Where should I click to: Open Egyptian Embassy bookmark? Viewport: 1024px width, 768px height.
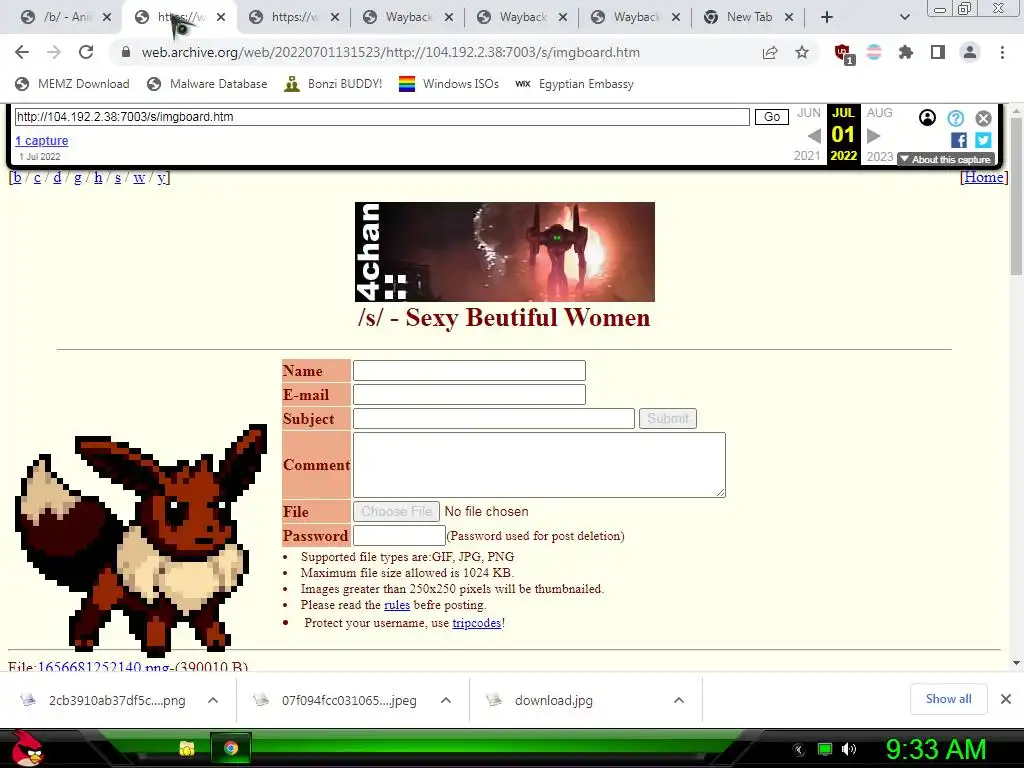point(575,84)
